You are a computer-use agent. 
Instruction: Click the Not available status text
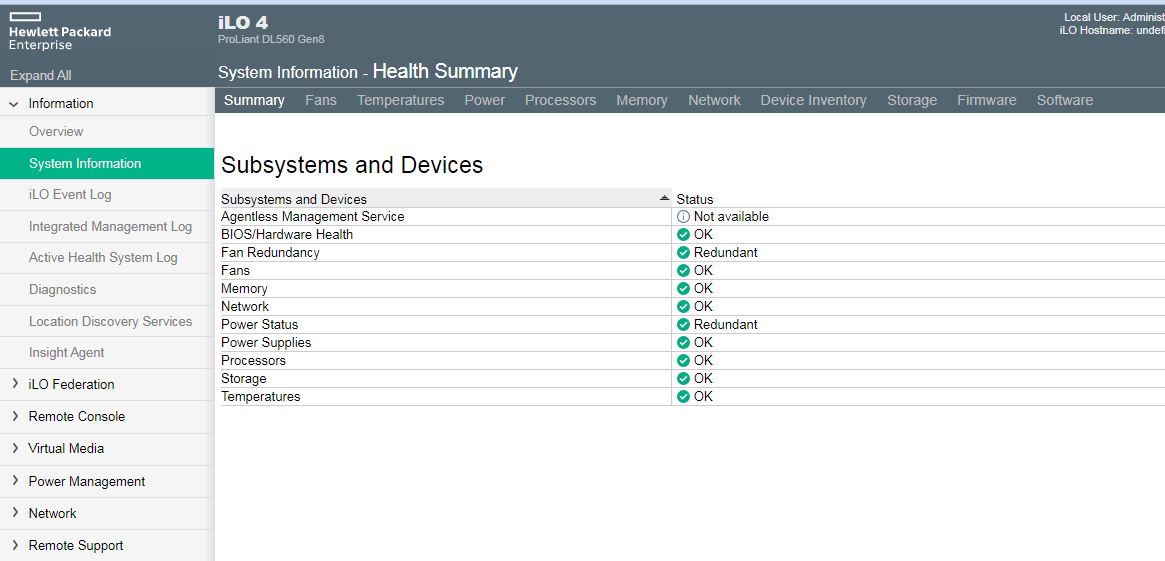[731, 217]
